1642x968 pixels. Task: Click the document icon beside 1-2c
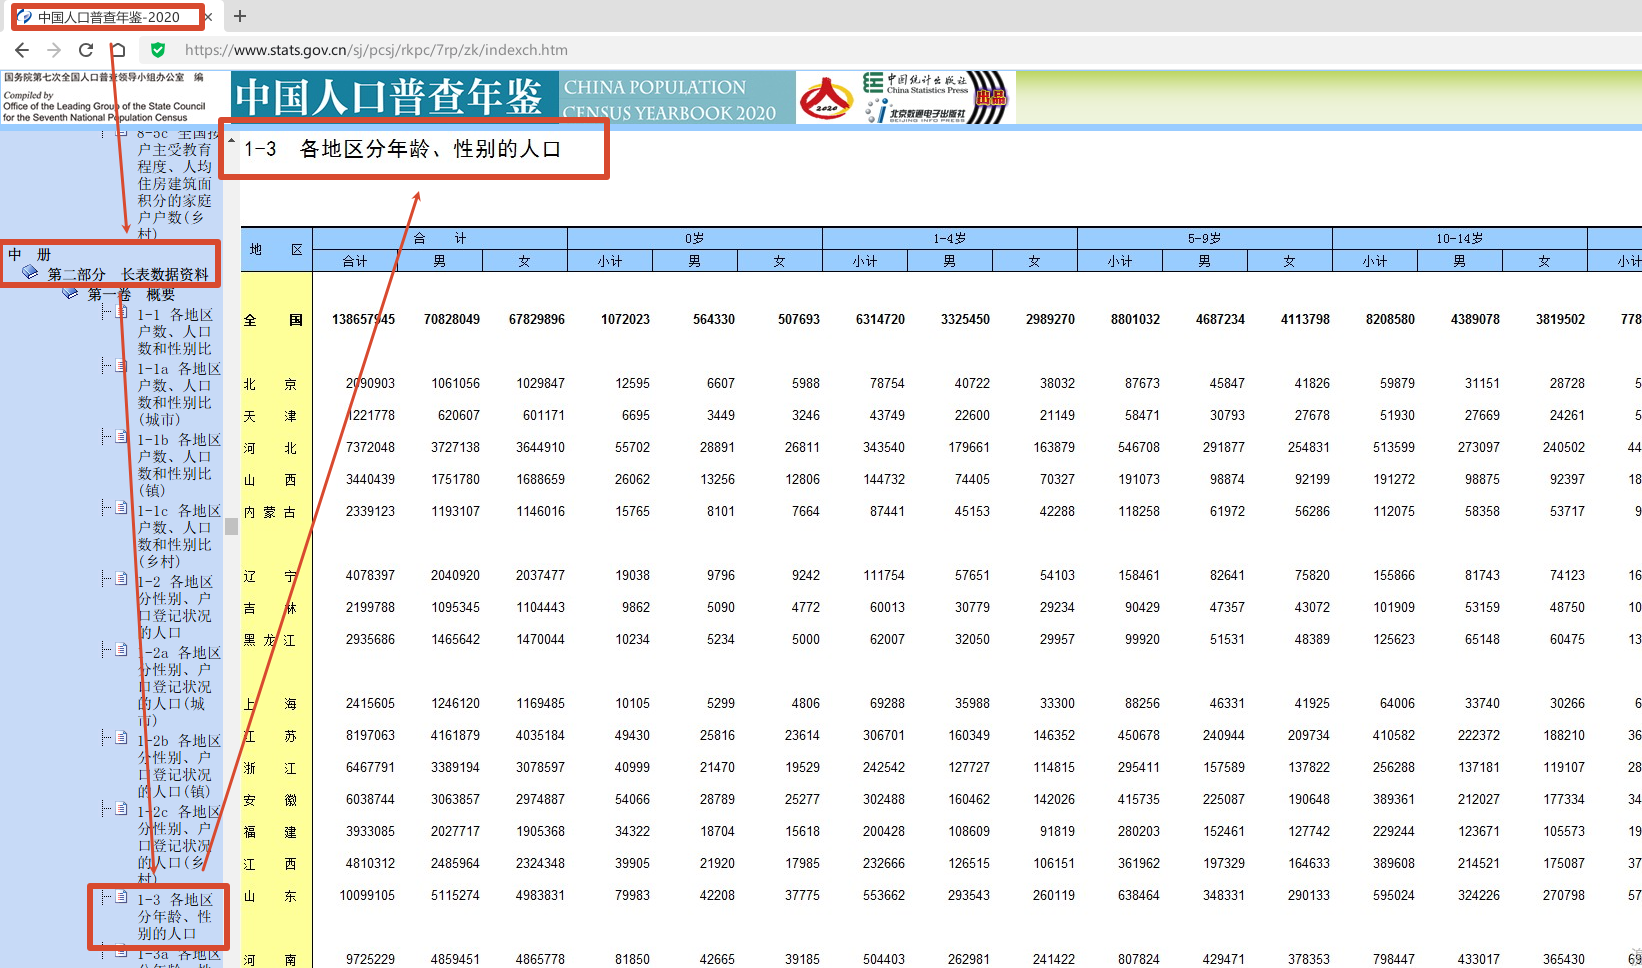point(121,809)
